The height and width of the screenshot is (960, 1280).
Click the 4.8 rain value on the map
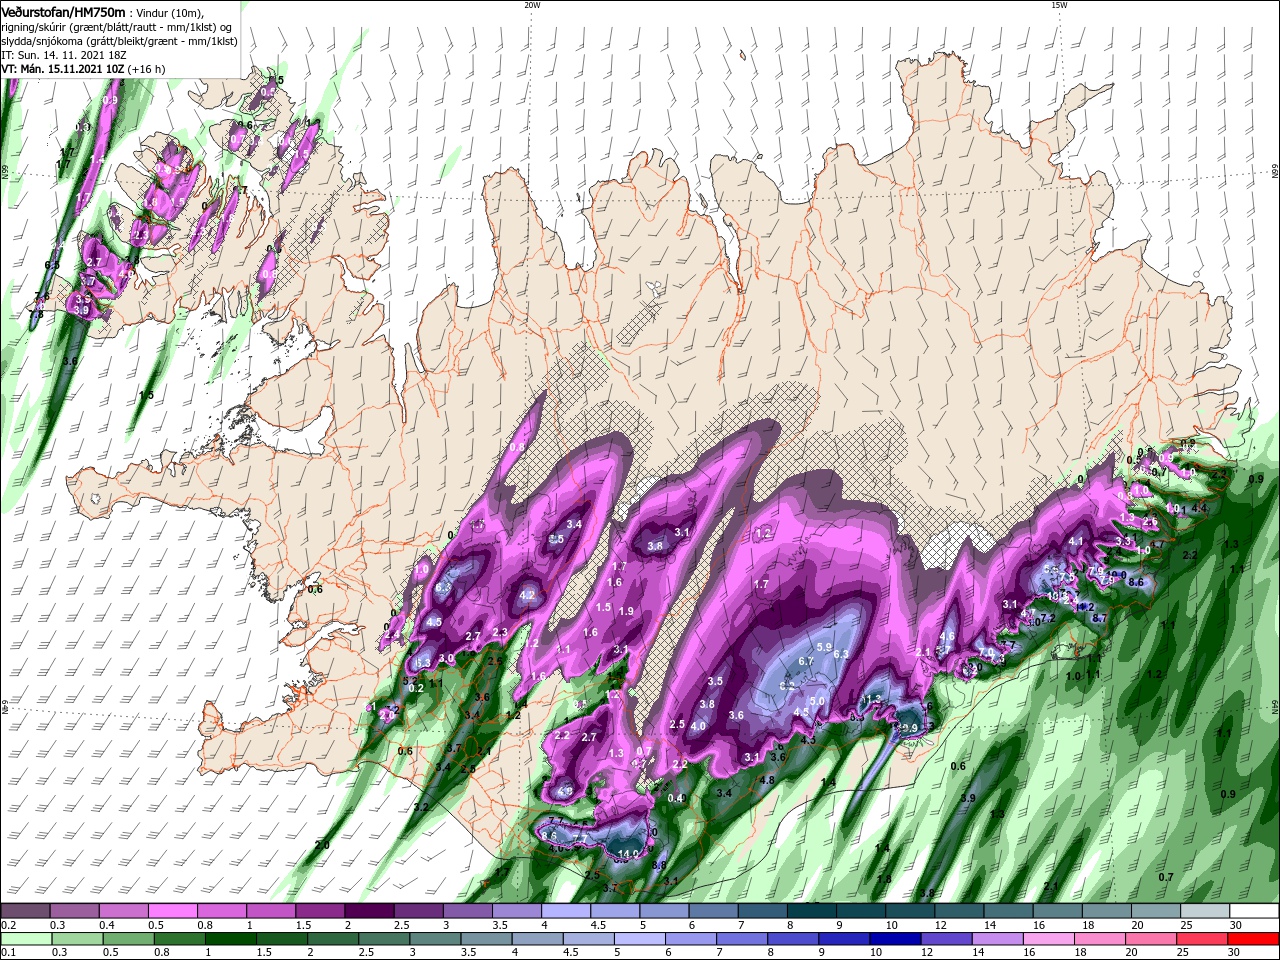[768, 780]
